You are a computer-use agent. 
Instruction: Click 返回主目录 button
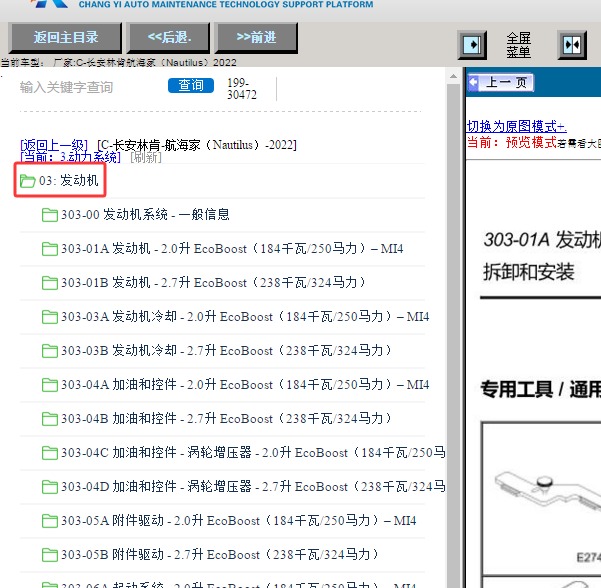[x=65, y=38]
